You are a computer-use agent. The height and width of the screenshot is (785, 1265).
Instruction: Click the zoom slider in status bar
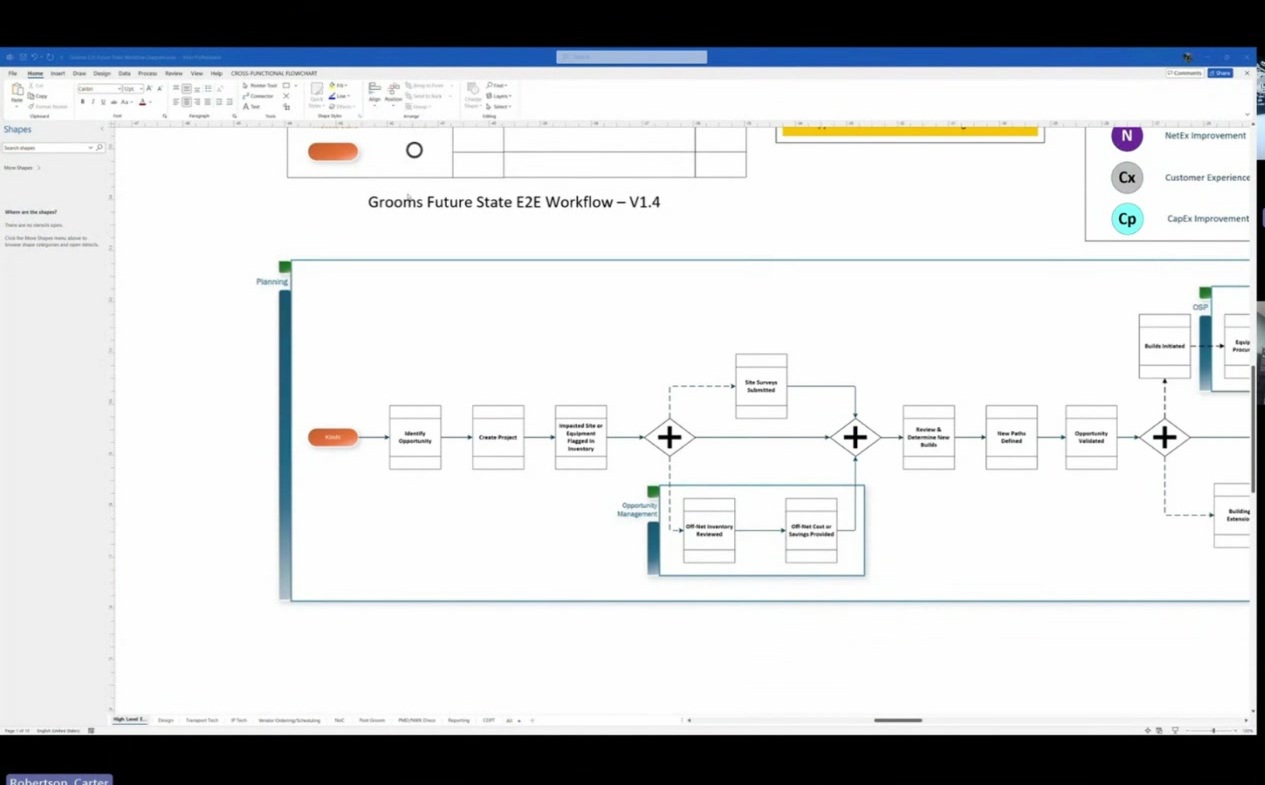[1213, 730]
